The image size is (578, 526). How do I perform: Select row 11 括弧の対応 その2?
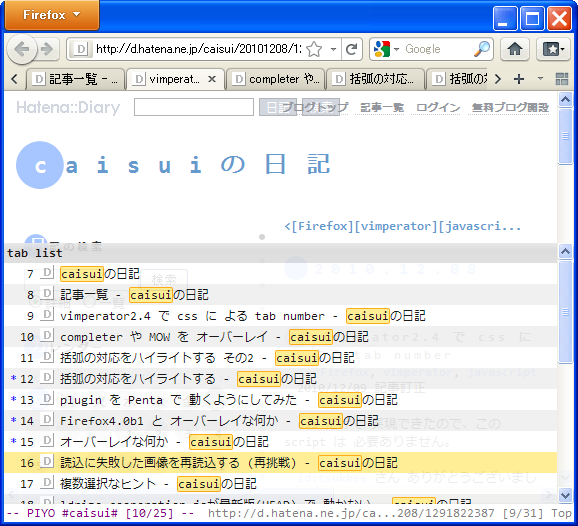(x=281, y=358)
